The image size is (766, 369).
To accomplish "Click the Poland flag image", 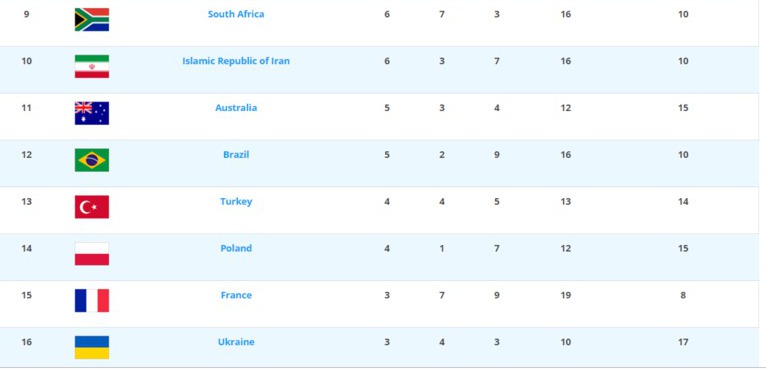I will [x=92, y=254].
